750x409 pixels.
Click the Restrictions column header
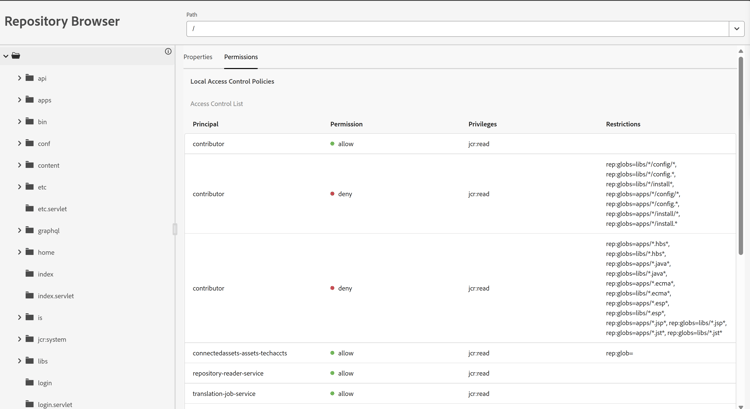[623, 124]
